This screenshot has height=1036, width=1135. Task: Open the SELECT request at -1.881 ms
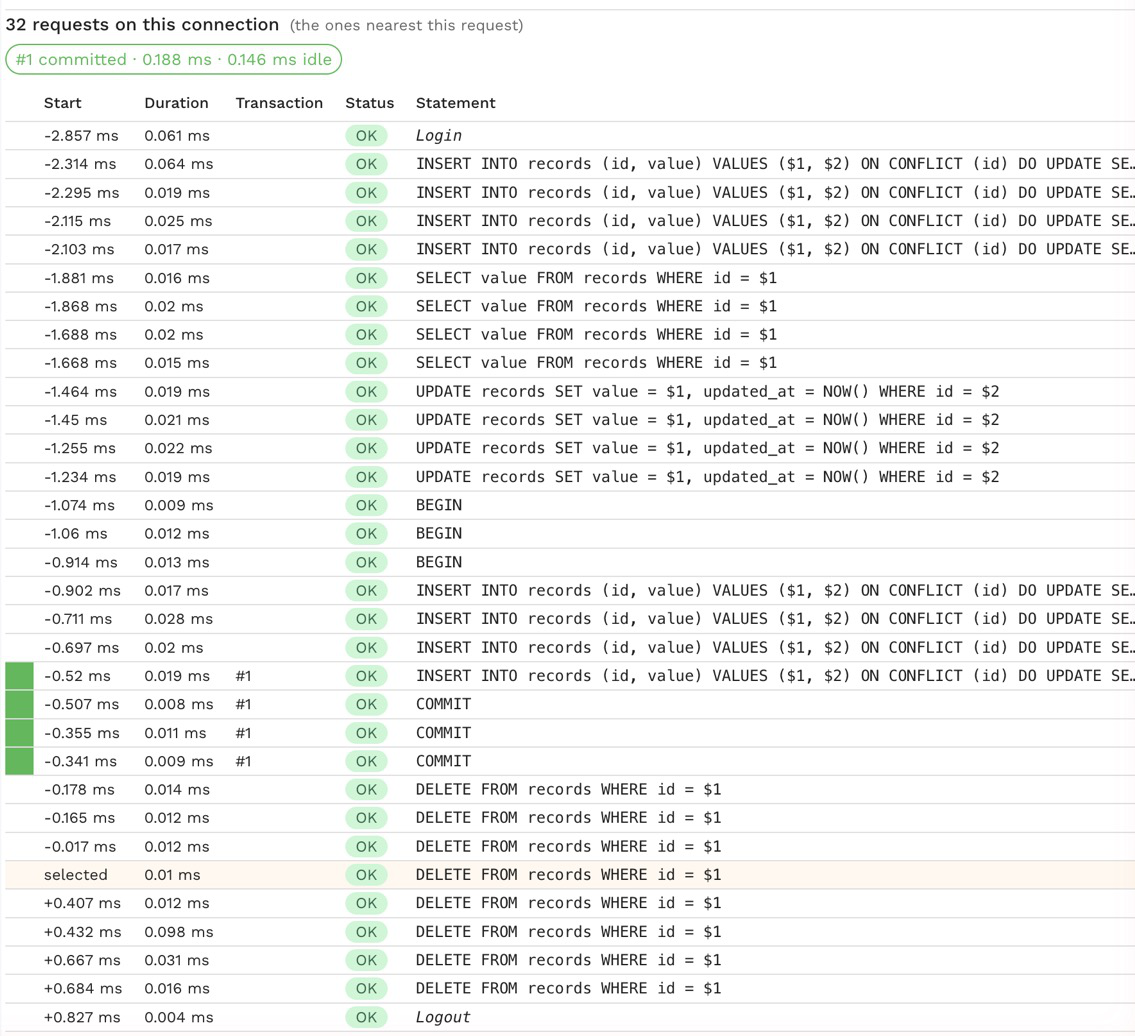570,278
